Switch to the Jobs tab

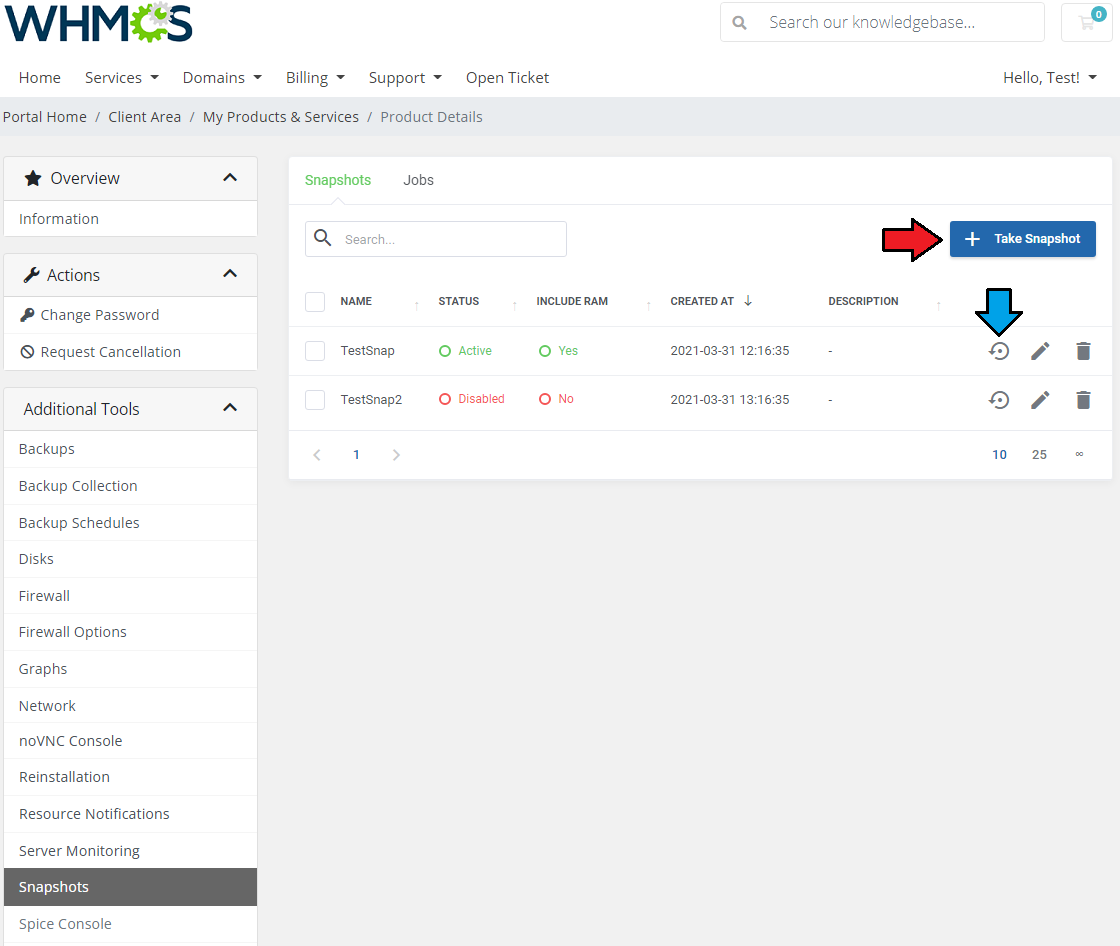418,181
